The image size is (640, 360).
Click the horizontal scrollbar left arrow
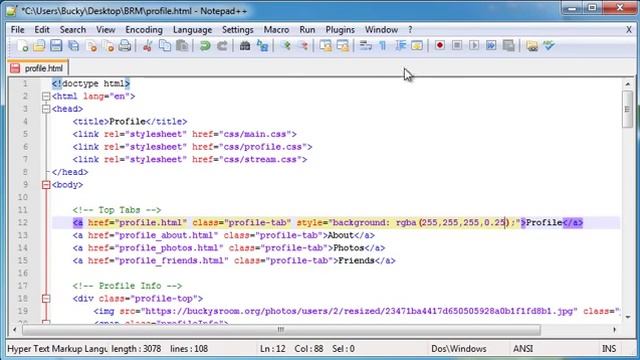(15, 329)
